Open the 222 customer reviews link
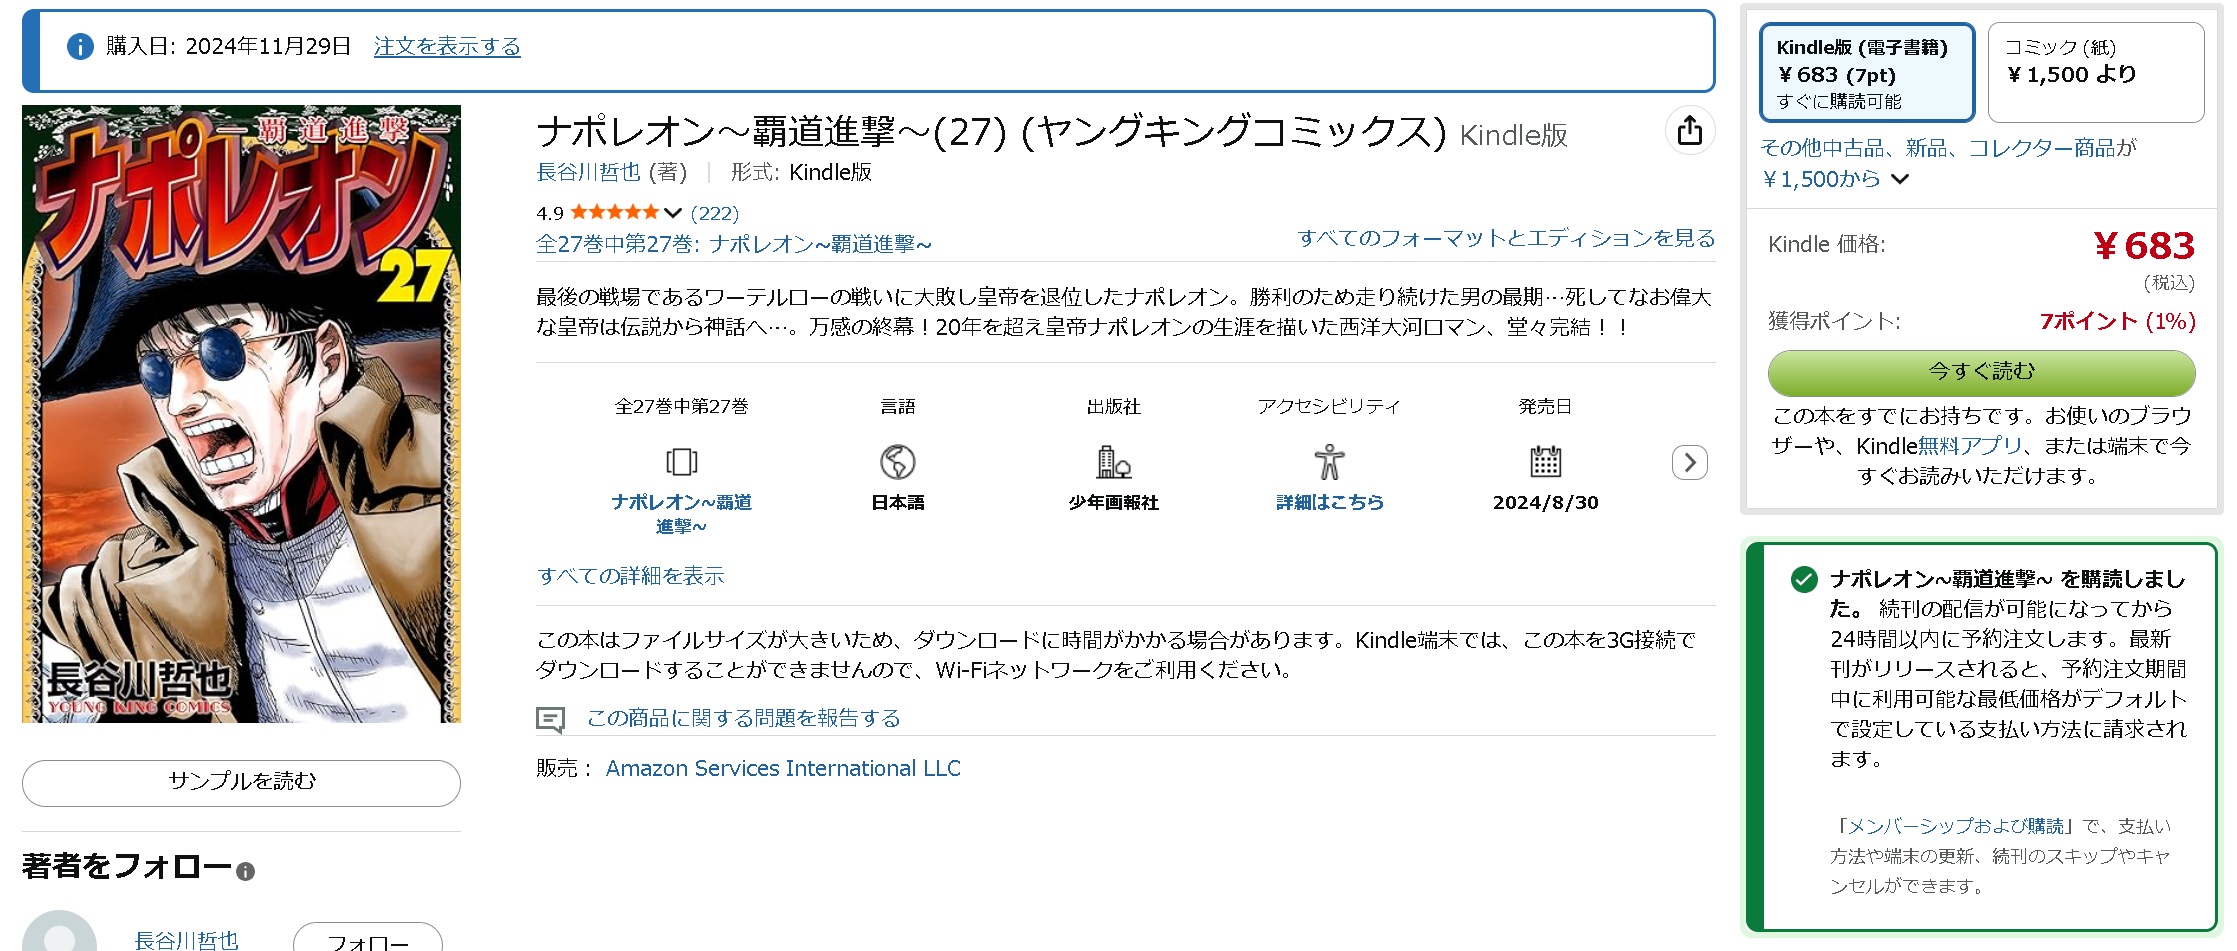This screenshot has height=951, width=2237. click(x=714, y=213)
